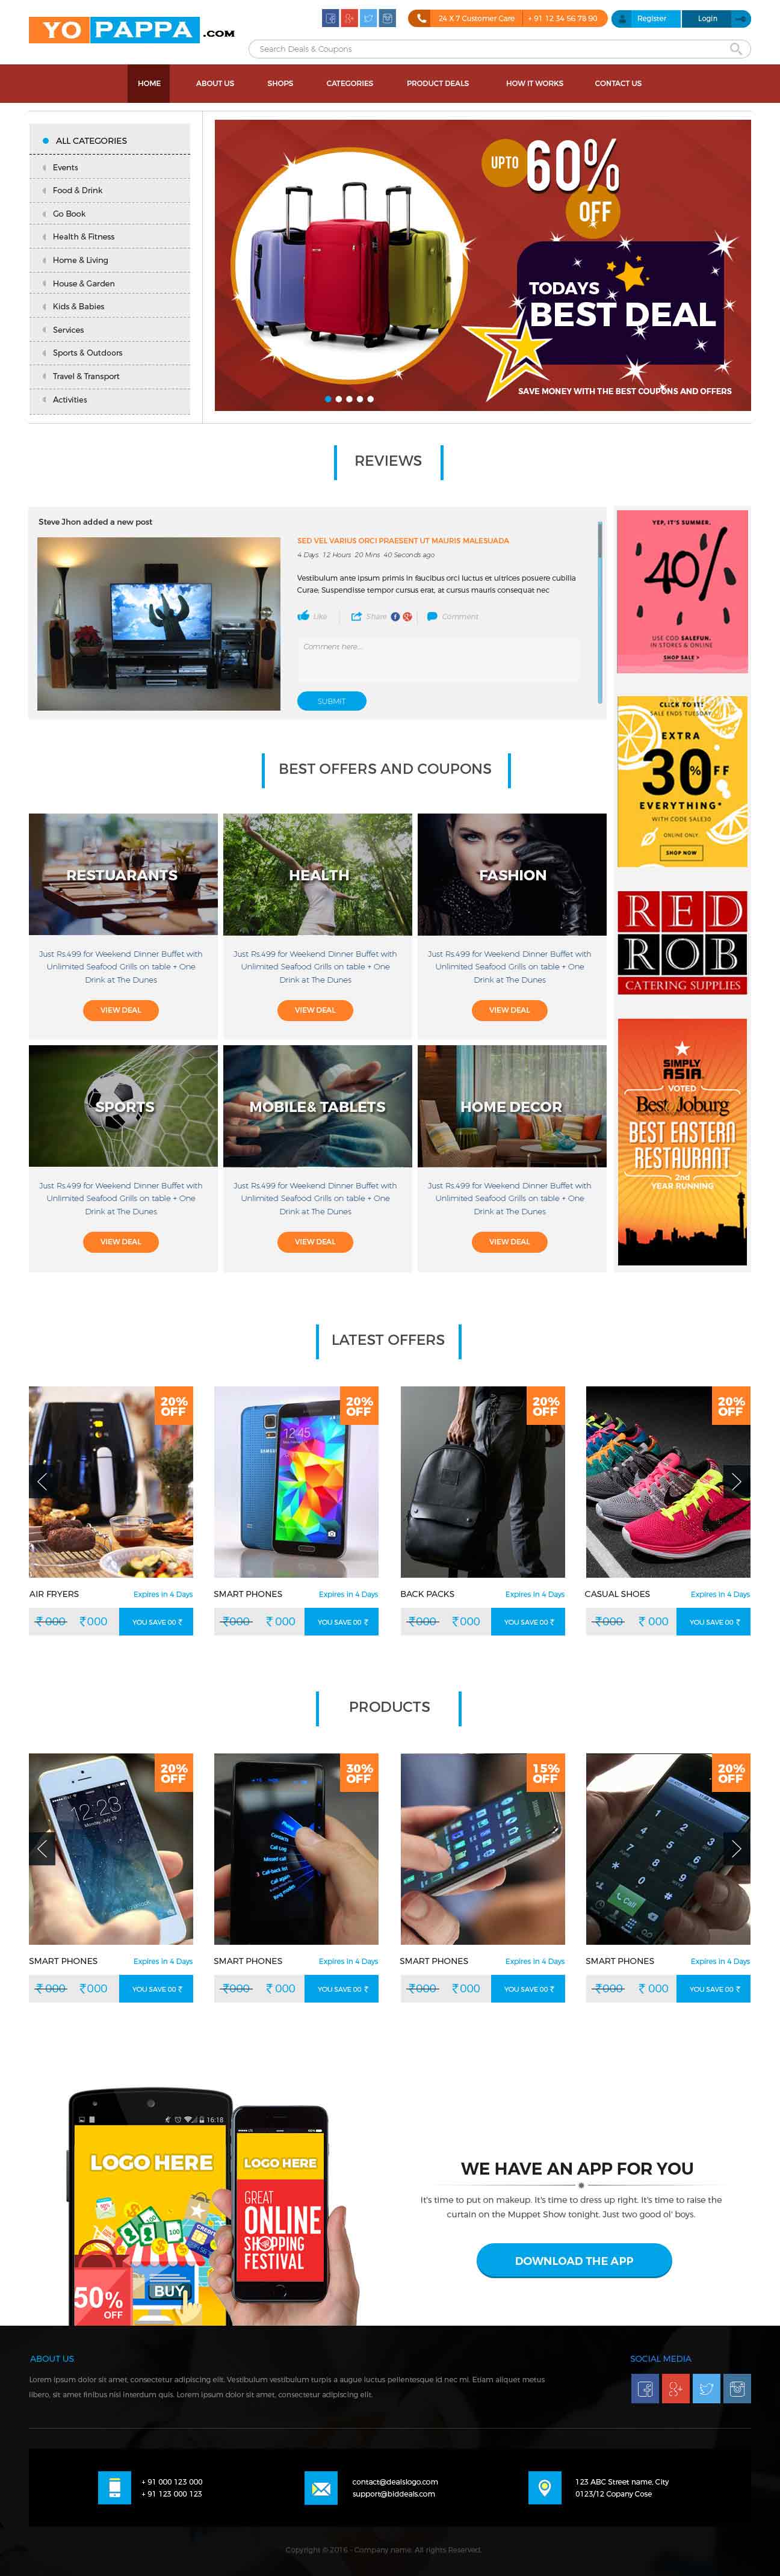
Task: Open the Facebook icon in the header
Action: point(330,18)
